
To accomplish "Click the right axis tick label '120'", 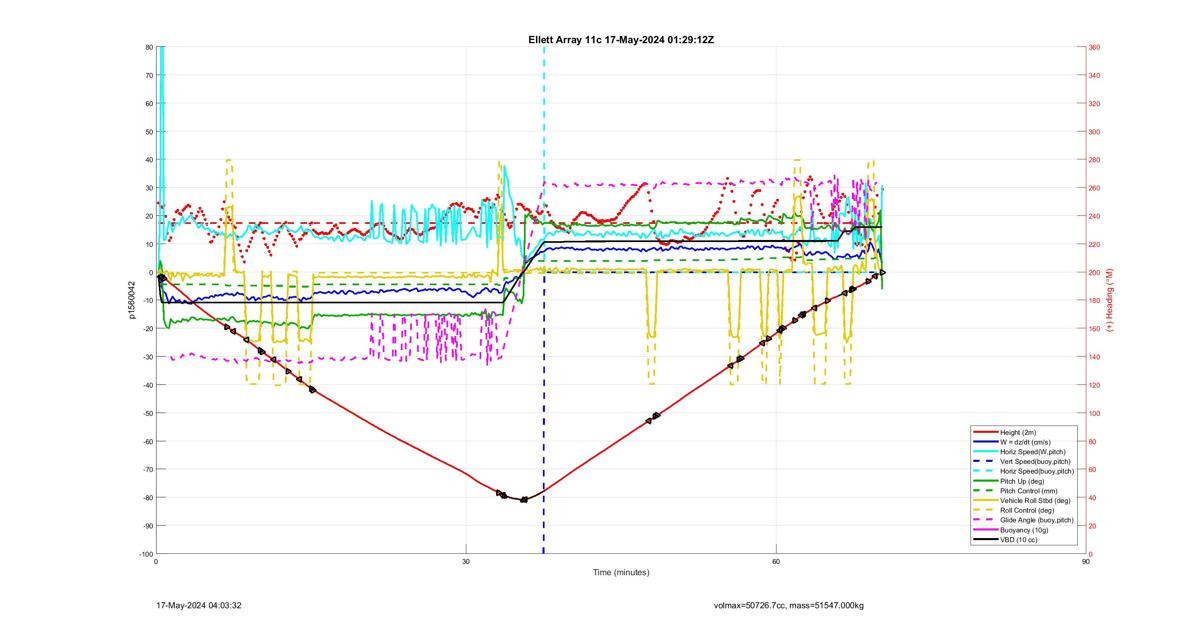I will coord(1095,385).
